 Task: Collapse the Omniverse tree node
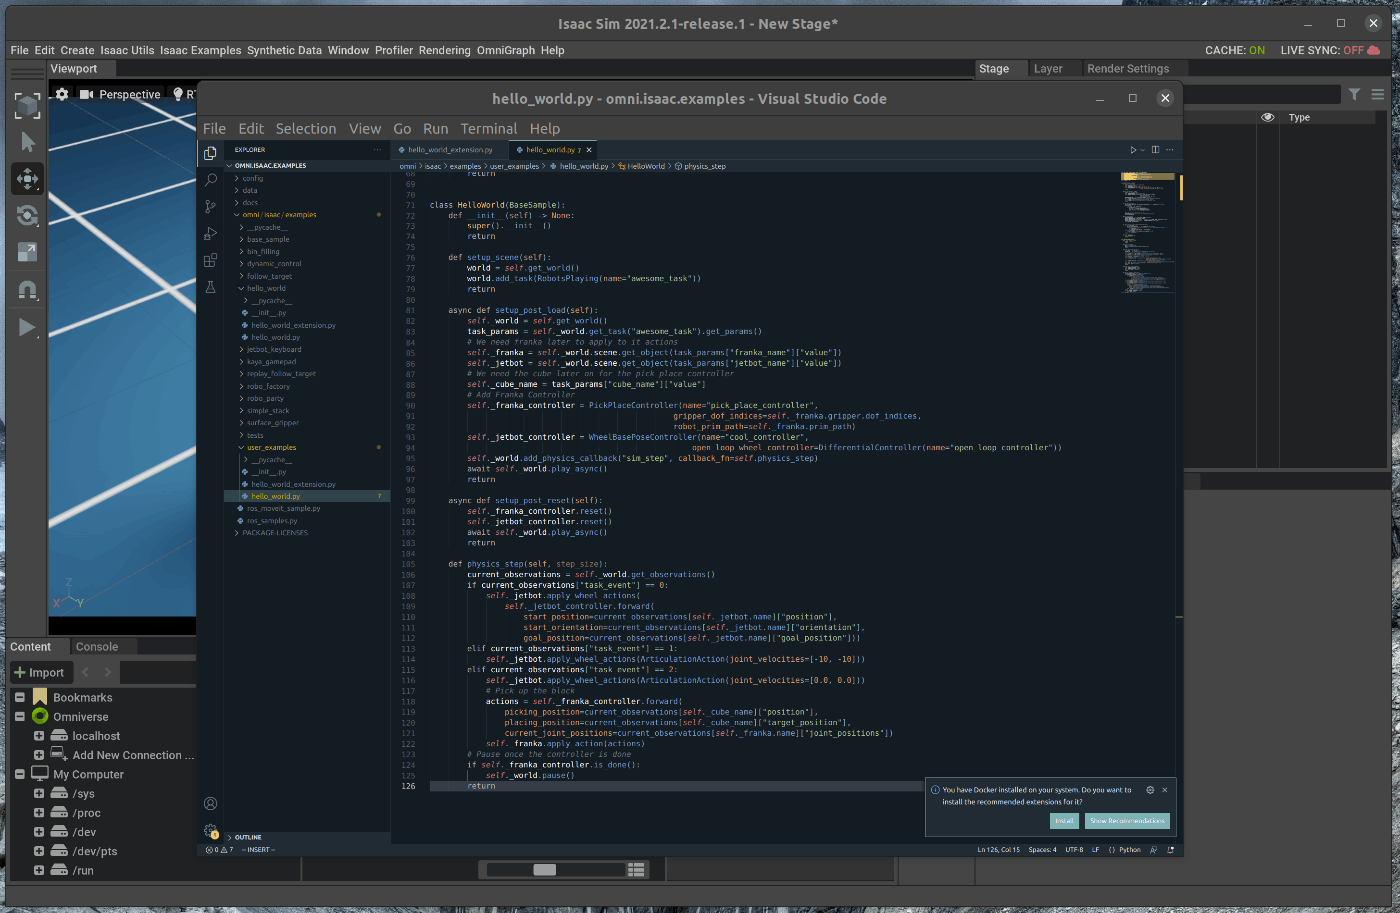pos(19,716)
